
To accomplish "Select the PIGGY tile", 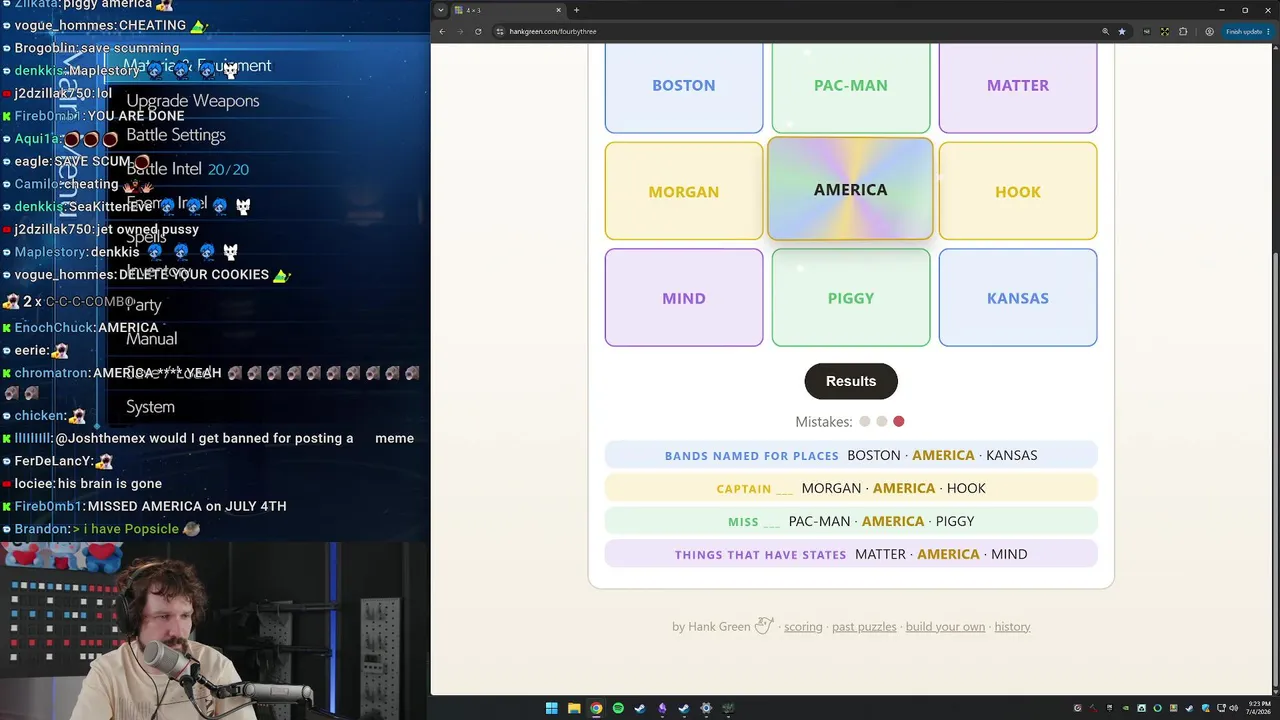I will 851,298.
